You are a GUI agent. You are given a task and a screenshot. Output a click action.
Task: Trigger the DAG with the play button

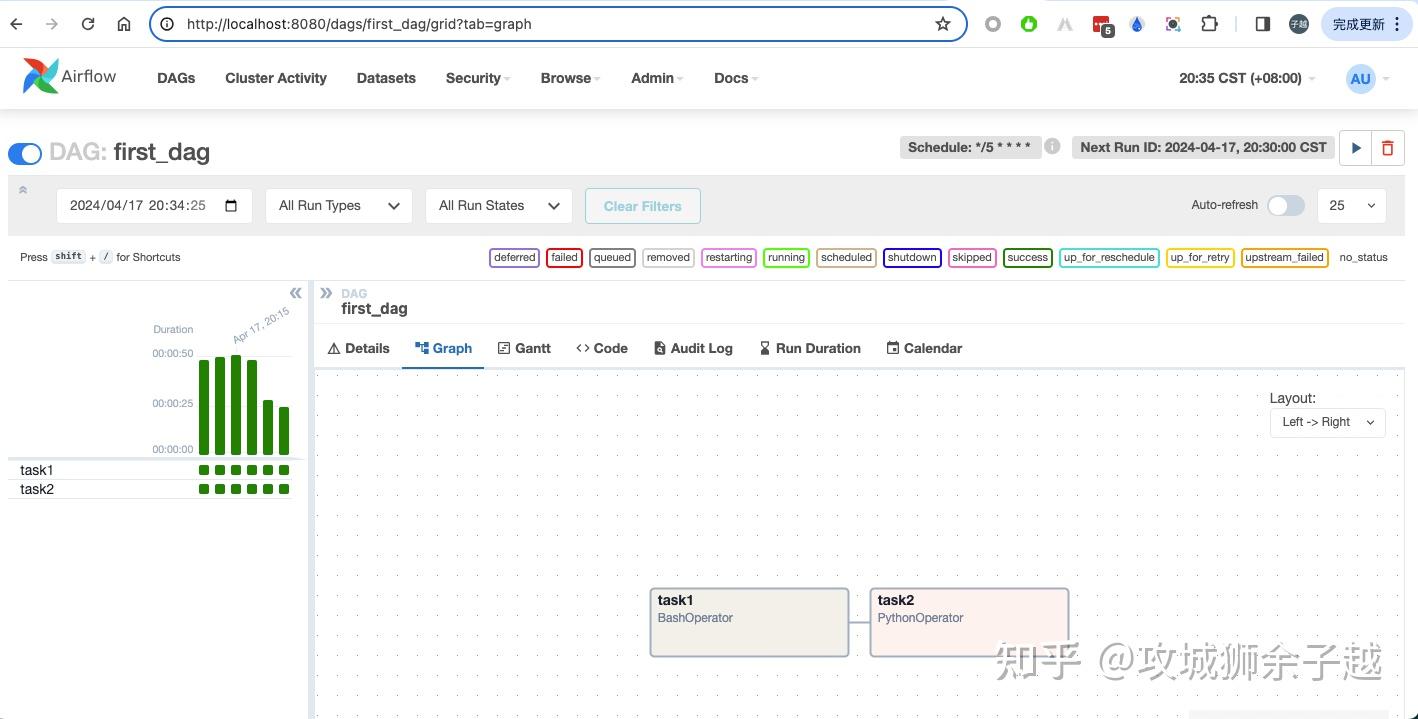click(x=1355, y=147)
